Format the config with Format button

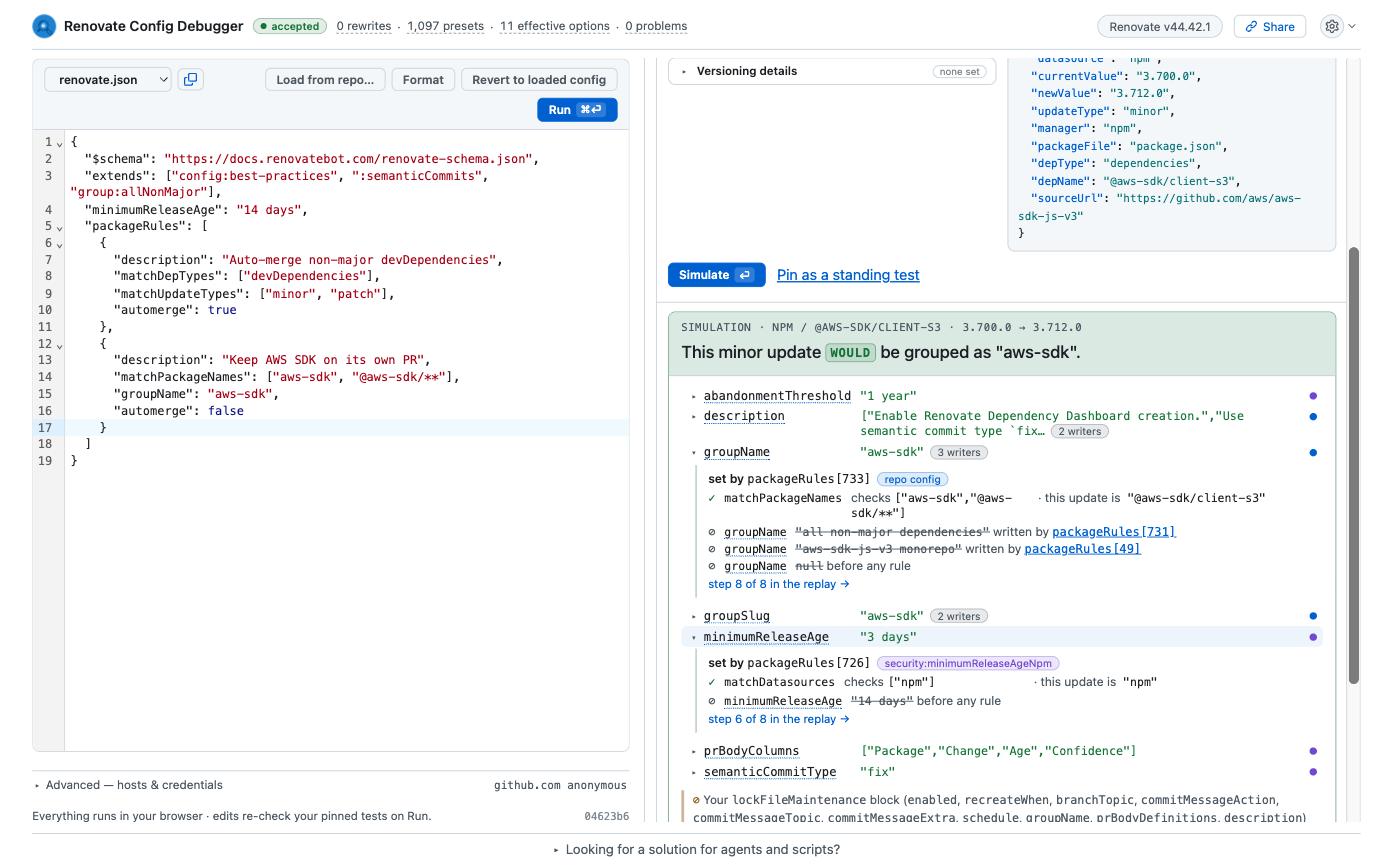[423, 79]
